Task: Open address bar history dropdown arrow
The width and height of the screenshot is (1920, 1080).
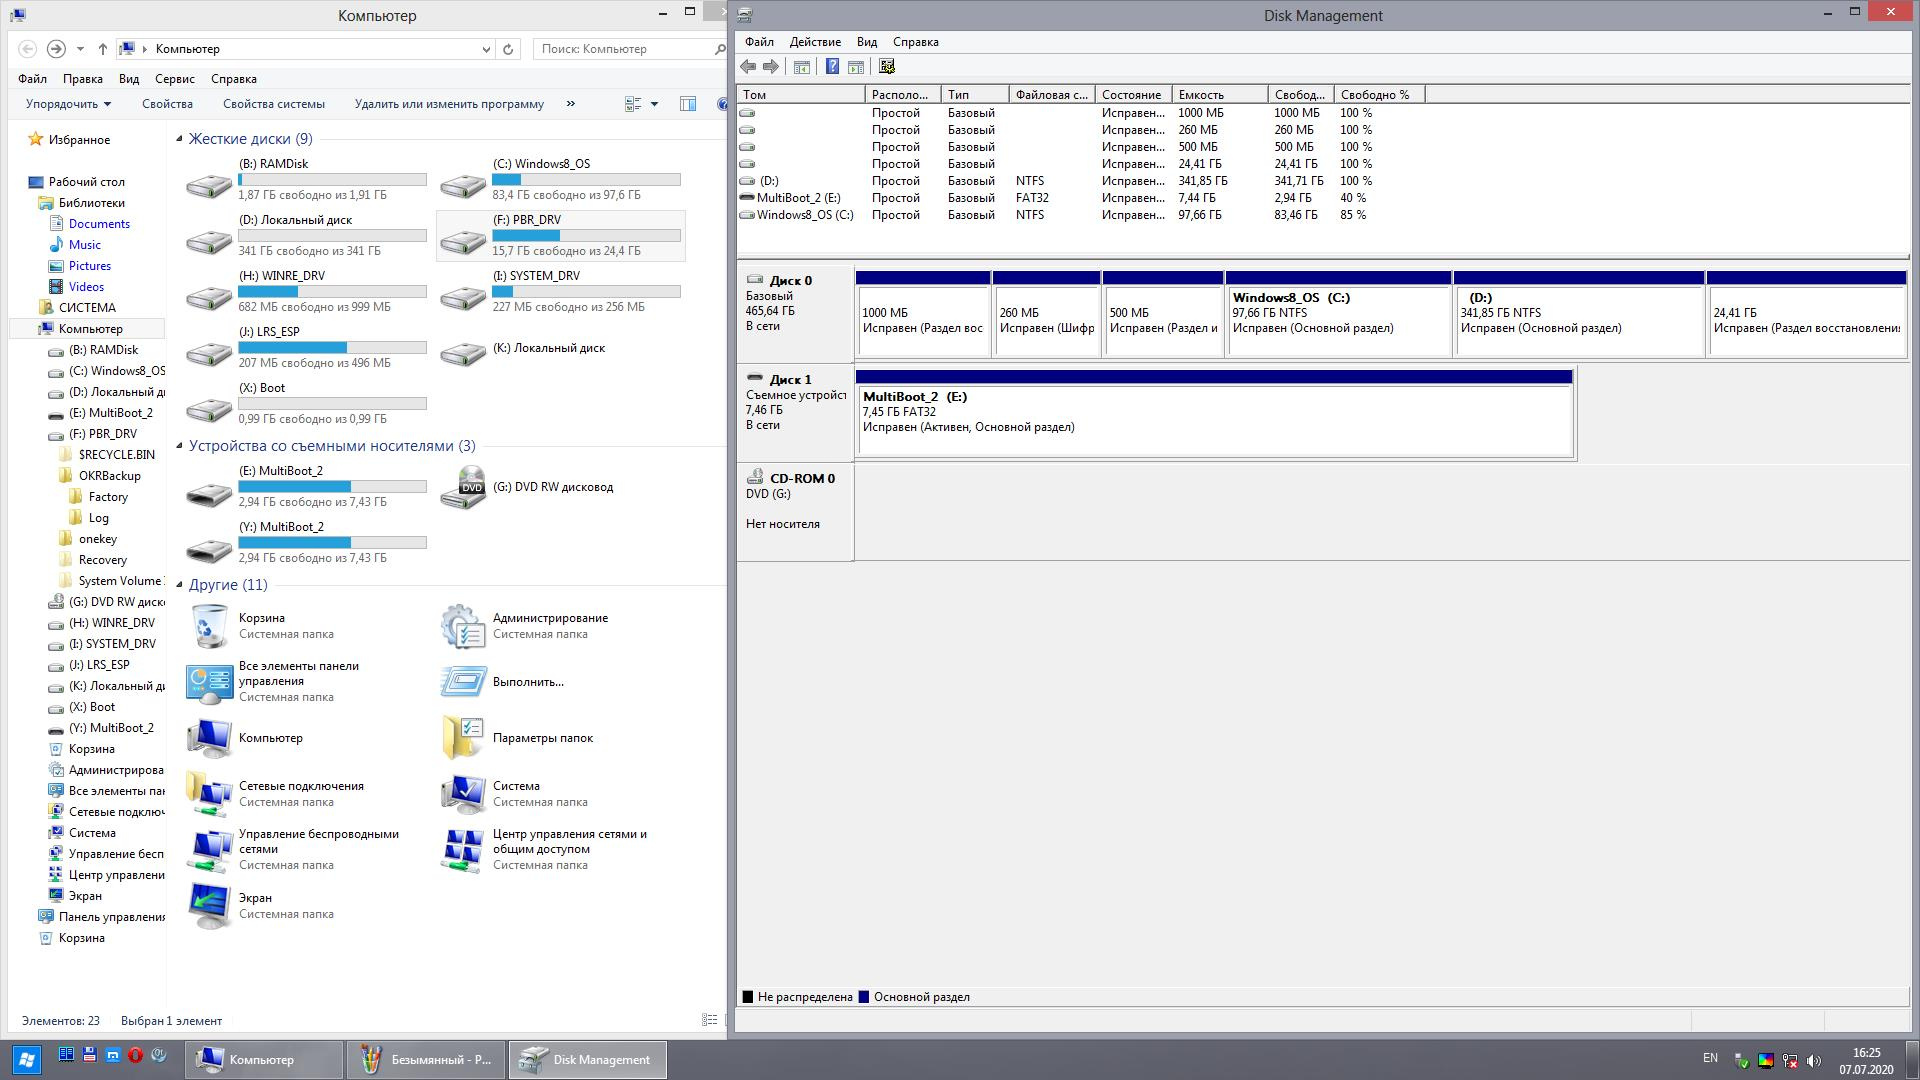Action: [x=486, y=49]
